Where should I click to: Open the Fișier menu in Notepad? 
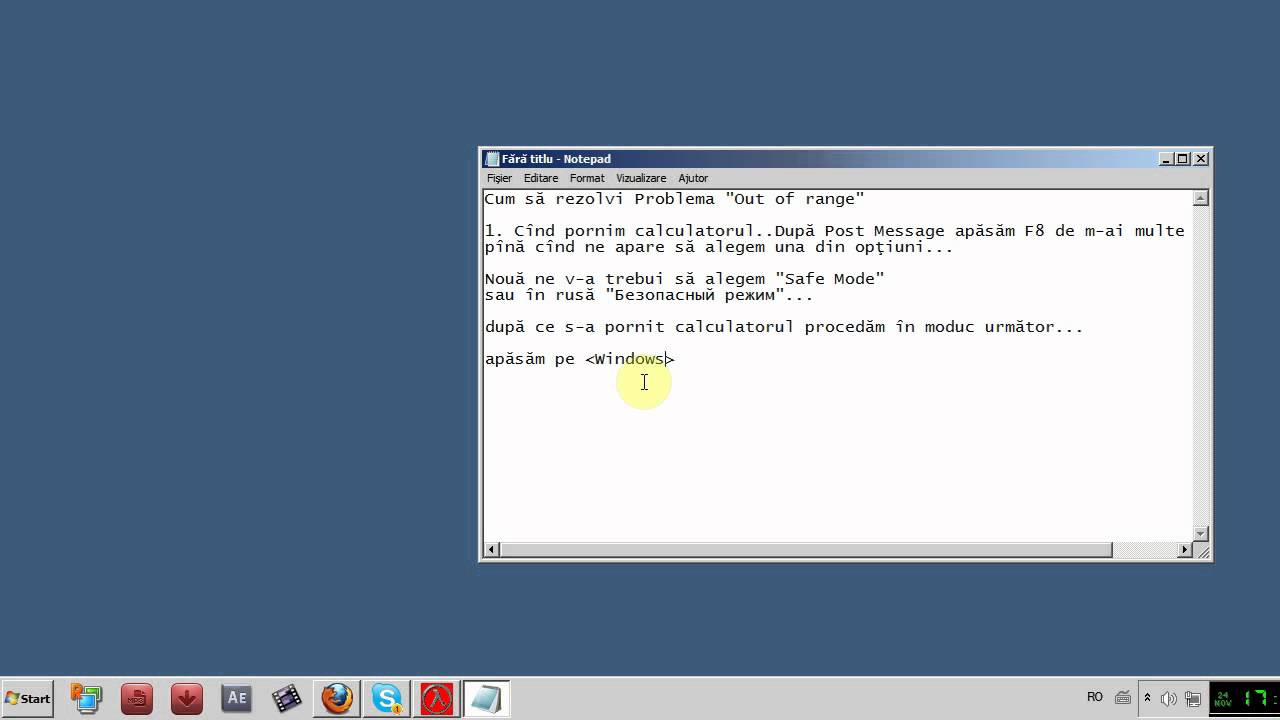tap(499, 178)
